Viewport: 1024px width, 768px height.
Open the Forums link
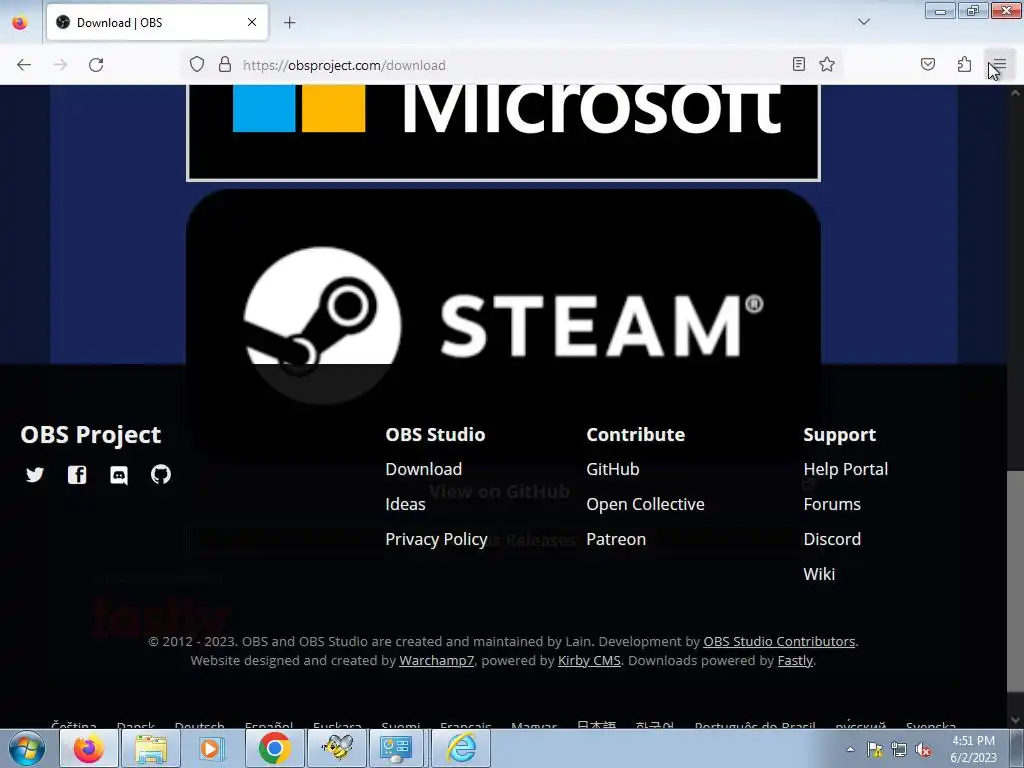point(832,504)
